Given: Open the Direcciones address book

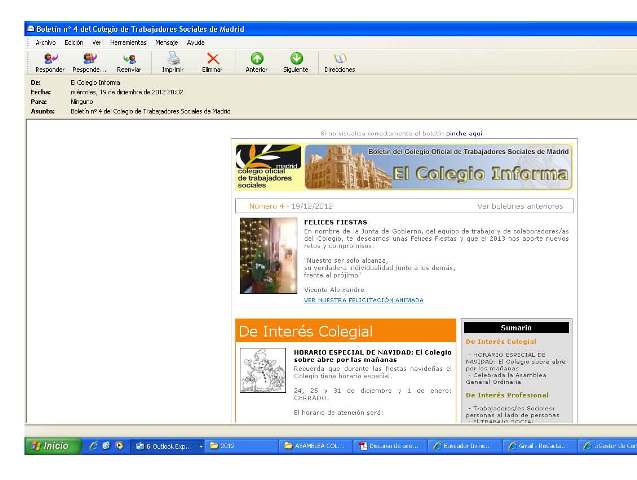Looking at the screenshot, I should (340, 63).
